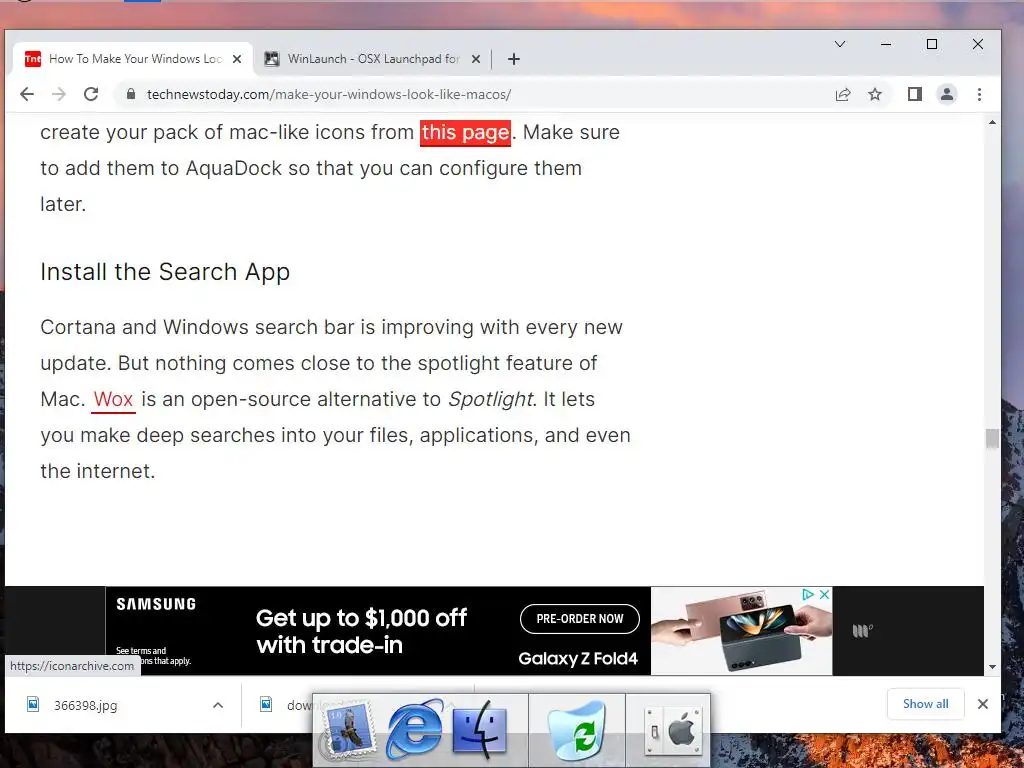This screenshot has width=1024, height=768.
Task: Open the user profile menu
Action: 947,94
